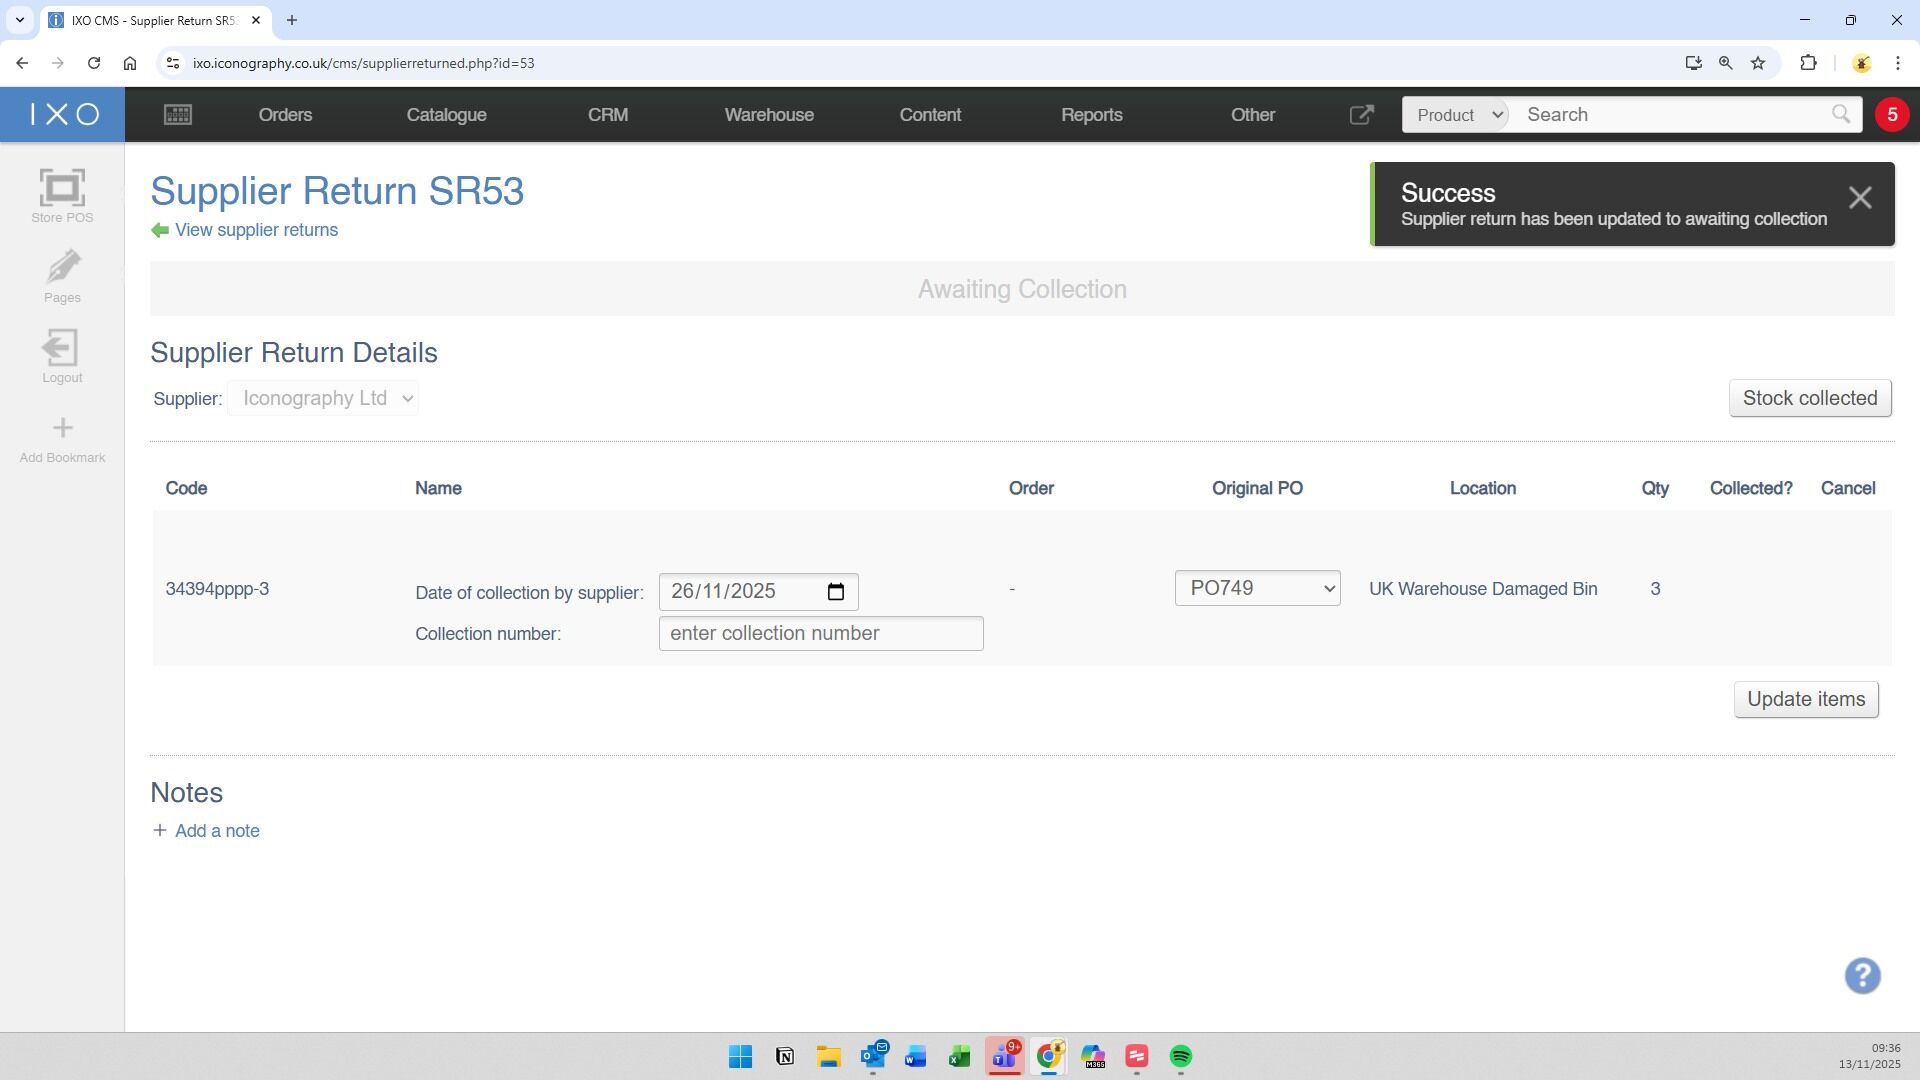Open the Catalogue menu
1920x1080 pixels.
(x=446, y=115)
